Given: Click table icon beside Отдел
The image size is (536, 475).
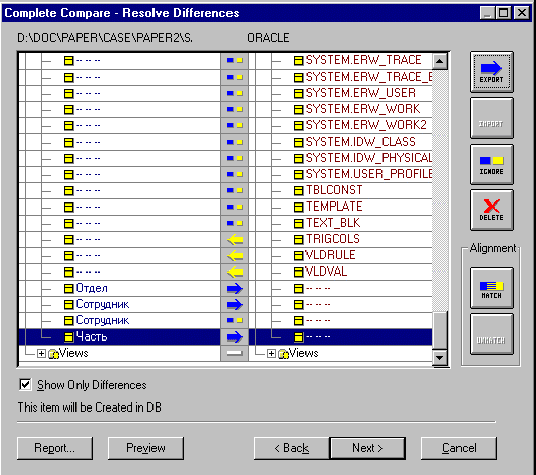Looking at the screenshot, I should (69, 289).
